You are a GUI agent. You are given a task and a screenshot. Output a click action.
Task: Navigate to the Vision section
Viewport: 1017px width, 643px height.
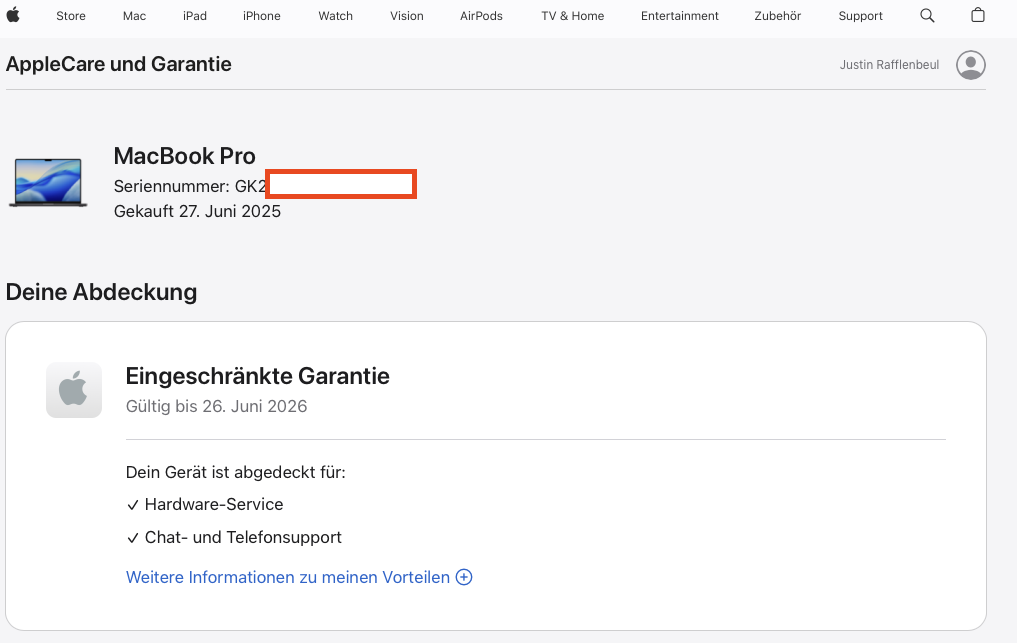tap(407, 16)
